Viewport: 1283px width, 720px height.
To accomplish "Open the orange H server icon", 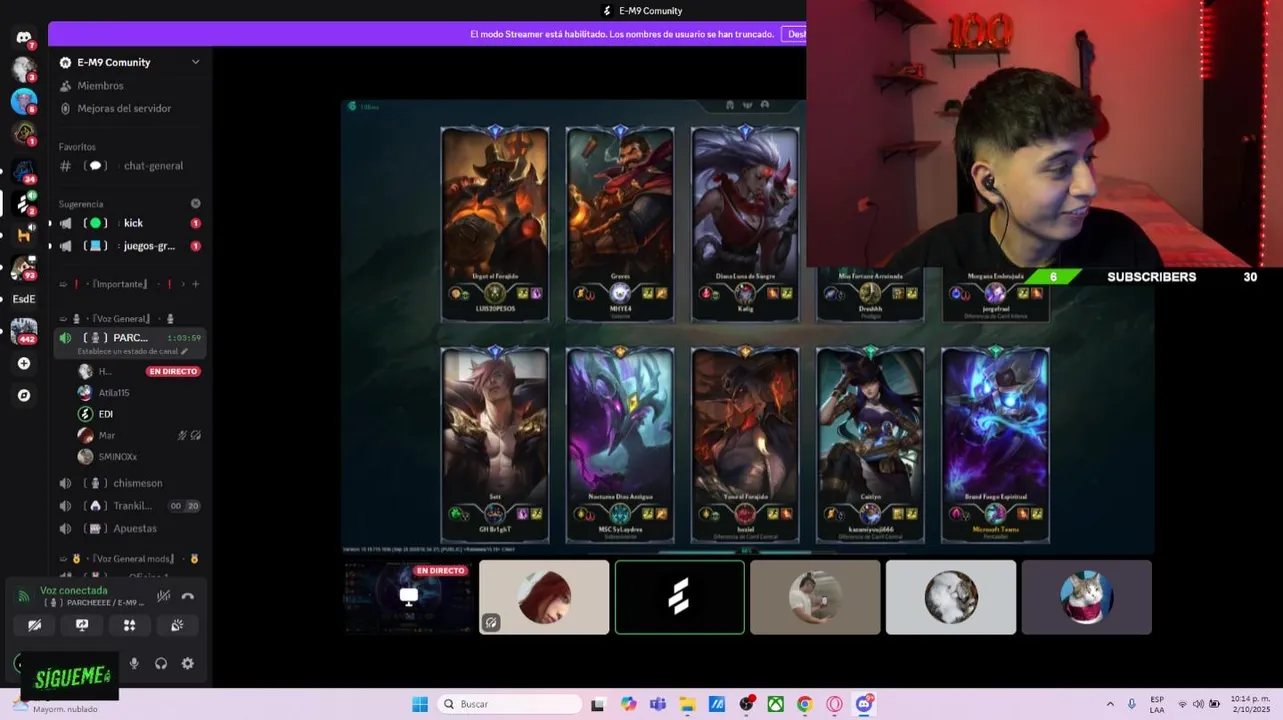I will [x=24, y=235].
